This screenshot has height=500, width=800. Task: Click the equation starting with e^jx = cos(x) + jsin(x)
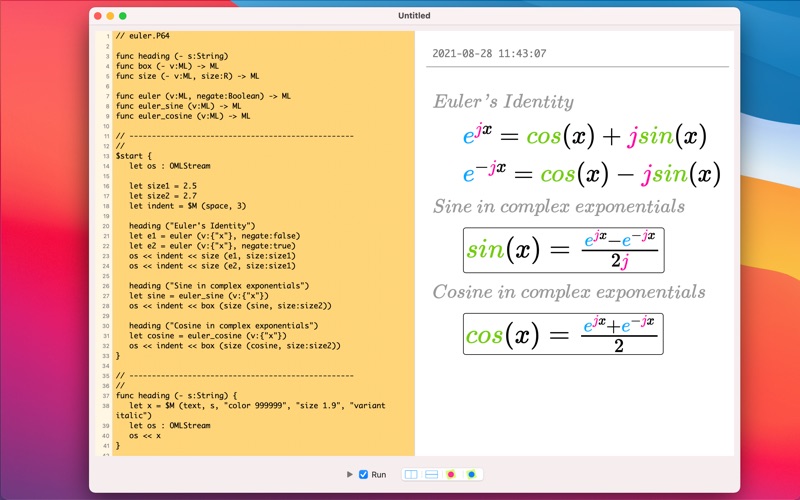pos(585,136)
